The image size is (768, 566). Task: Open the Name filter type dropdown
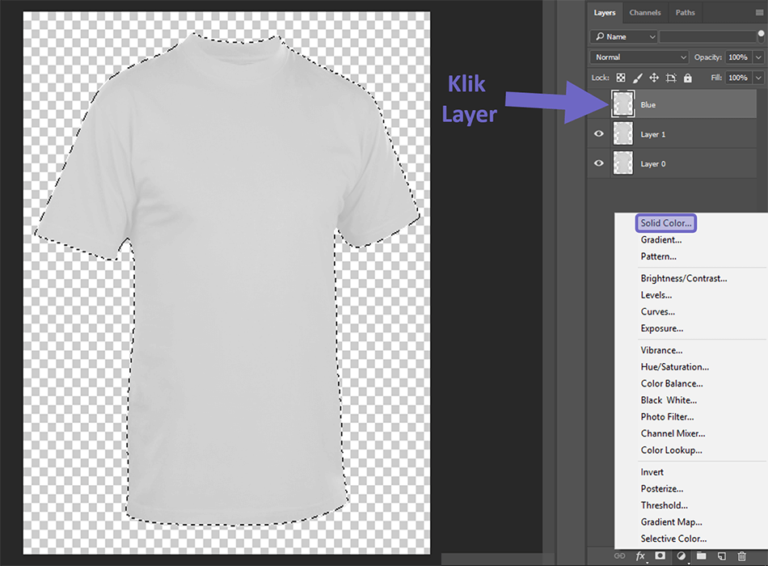[624, 37]
